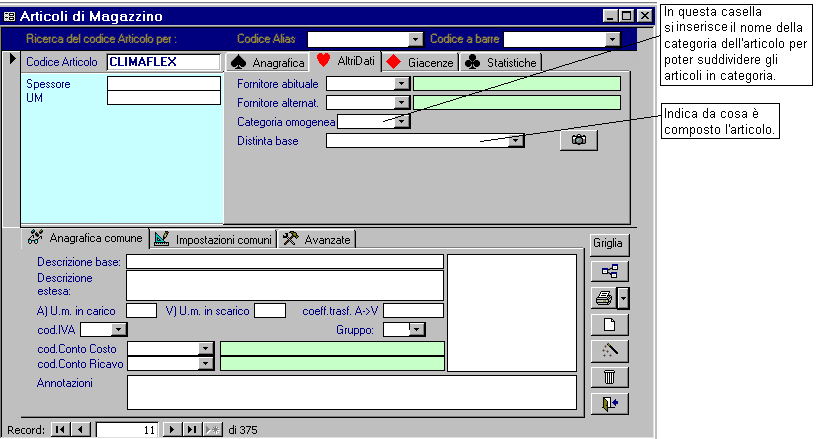
Task: Click the 'di 375' record count text
Action: (x=242, y=430)
